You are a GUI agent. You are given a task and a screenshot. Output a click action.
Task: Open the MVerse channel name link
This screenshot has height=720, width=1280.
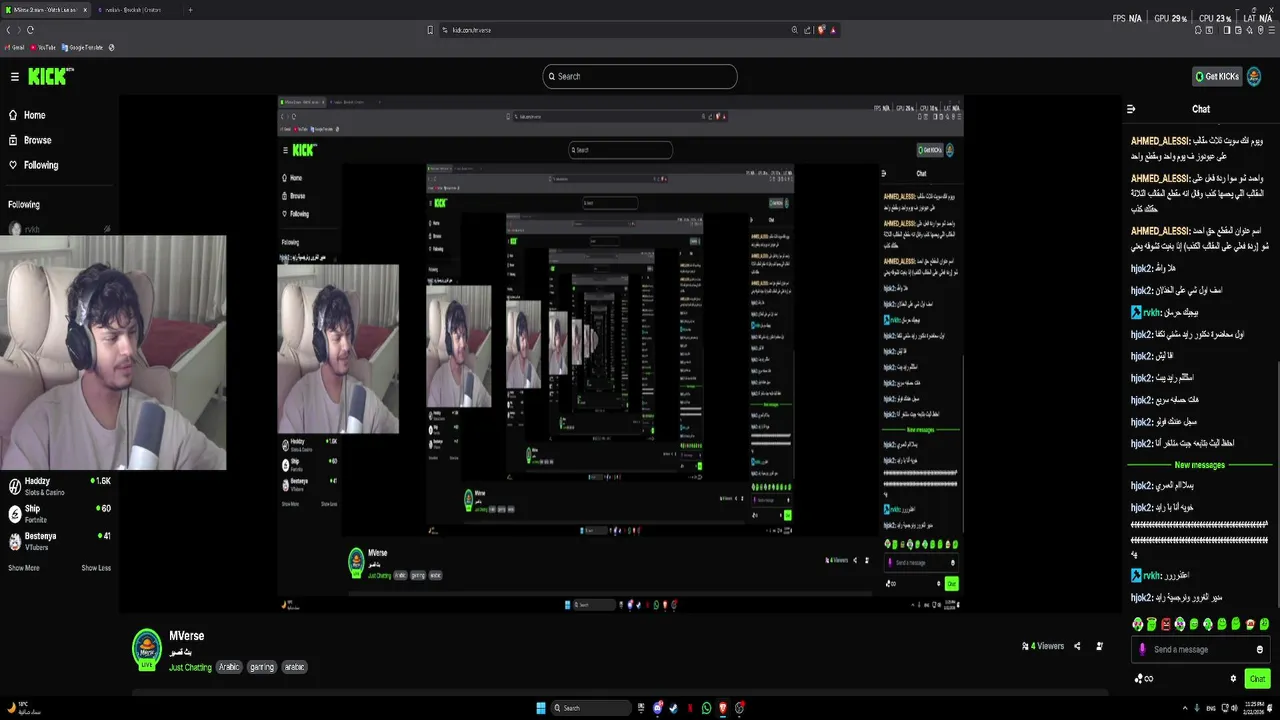tap(186, 636)
